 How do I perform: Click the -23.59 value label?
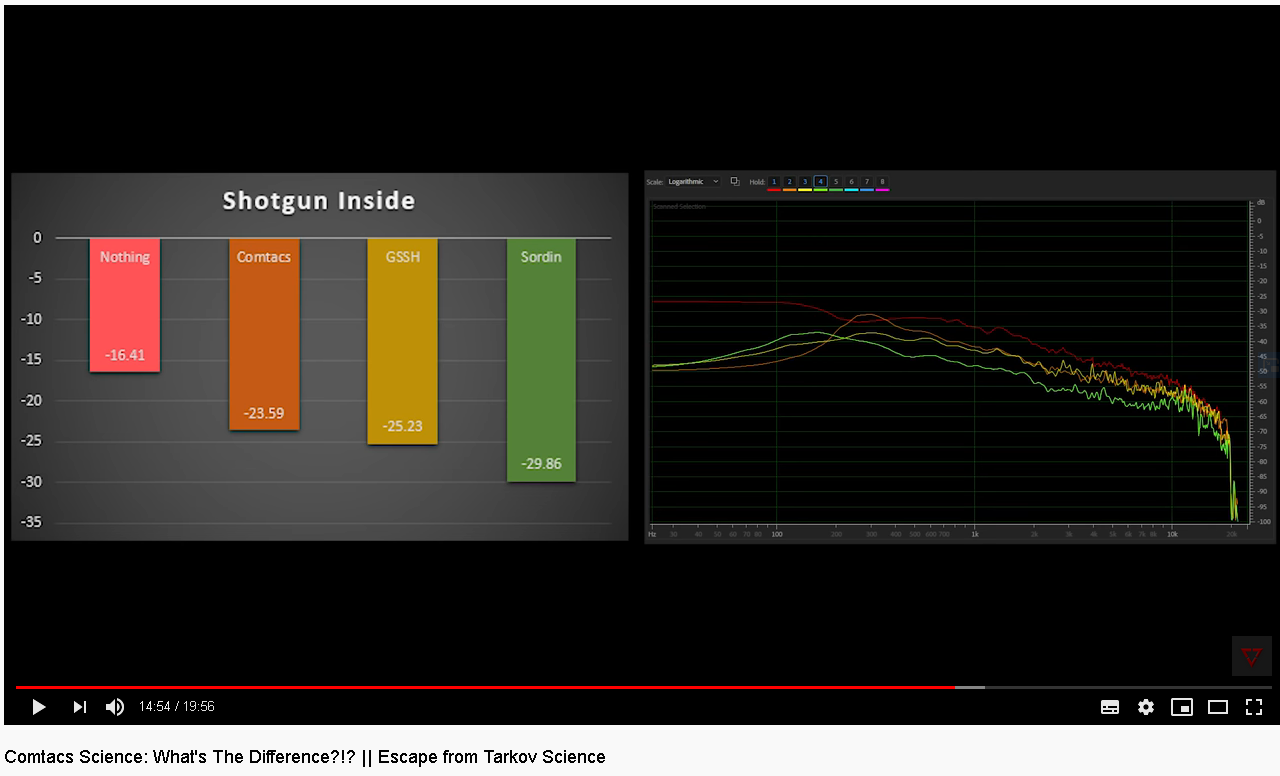pos(264,413)
